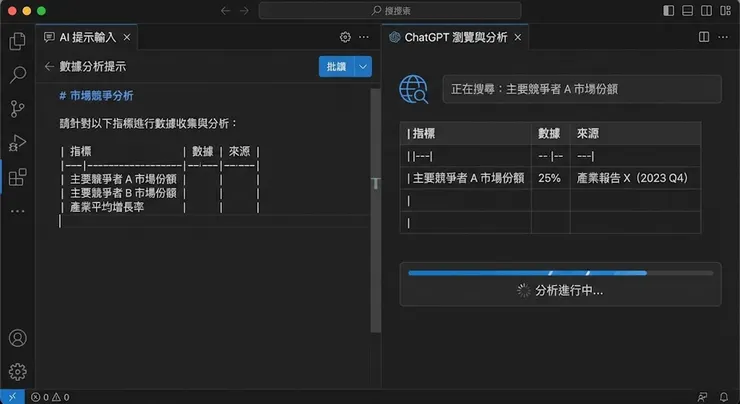Image resolution: width=740 pixels, height=404 pixels.
Task: Open the Manage gear in activity bar
Action: 17,372
